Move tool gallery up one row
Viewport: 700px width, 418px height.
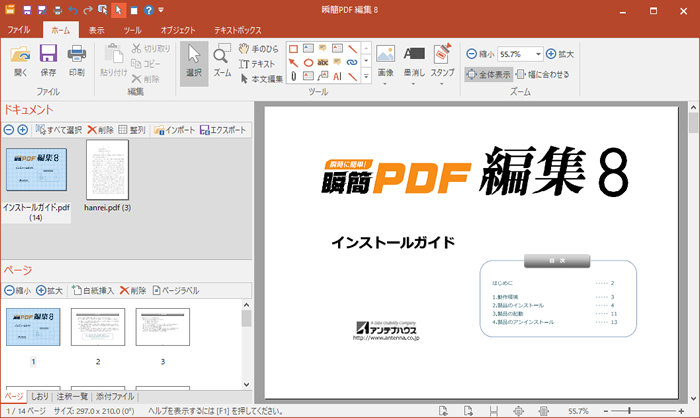[x=366, y=47]
